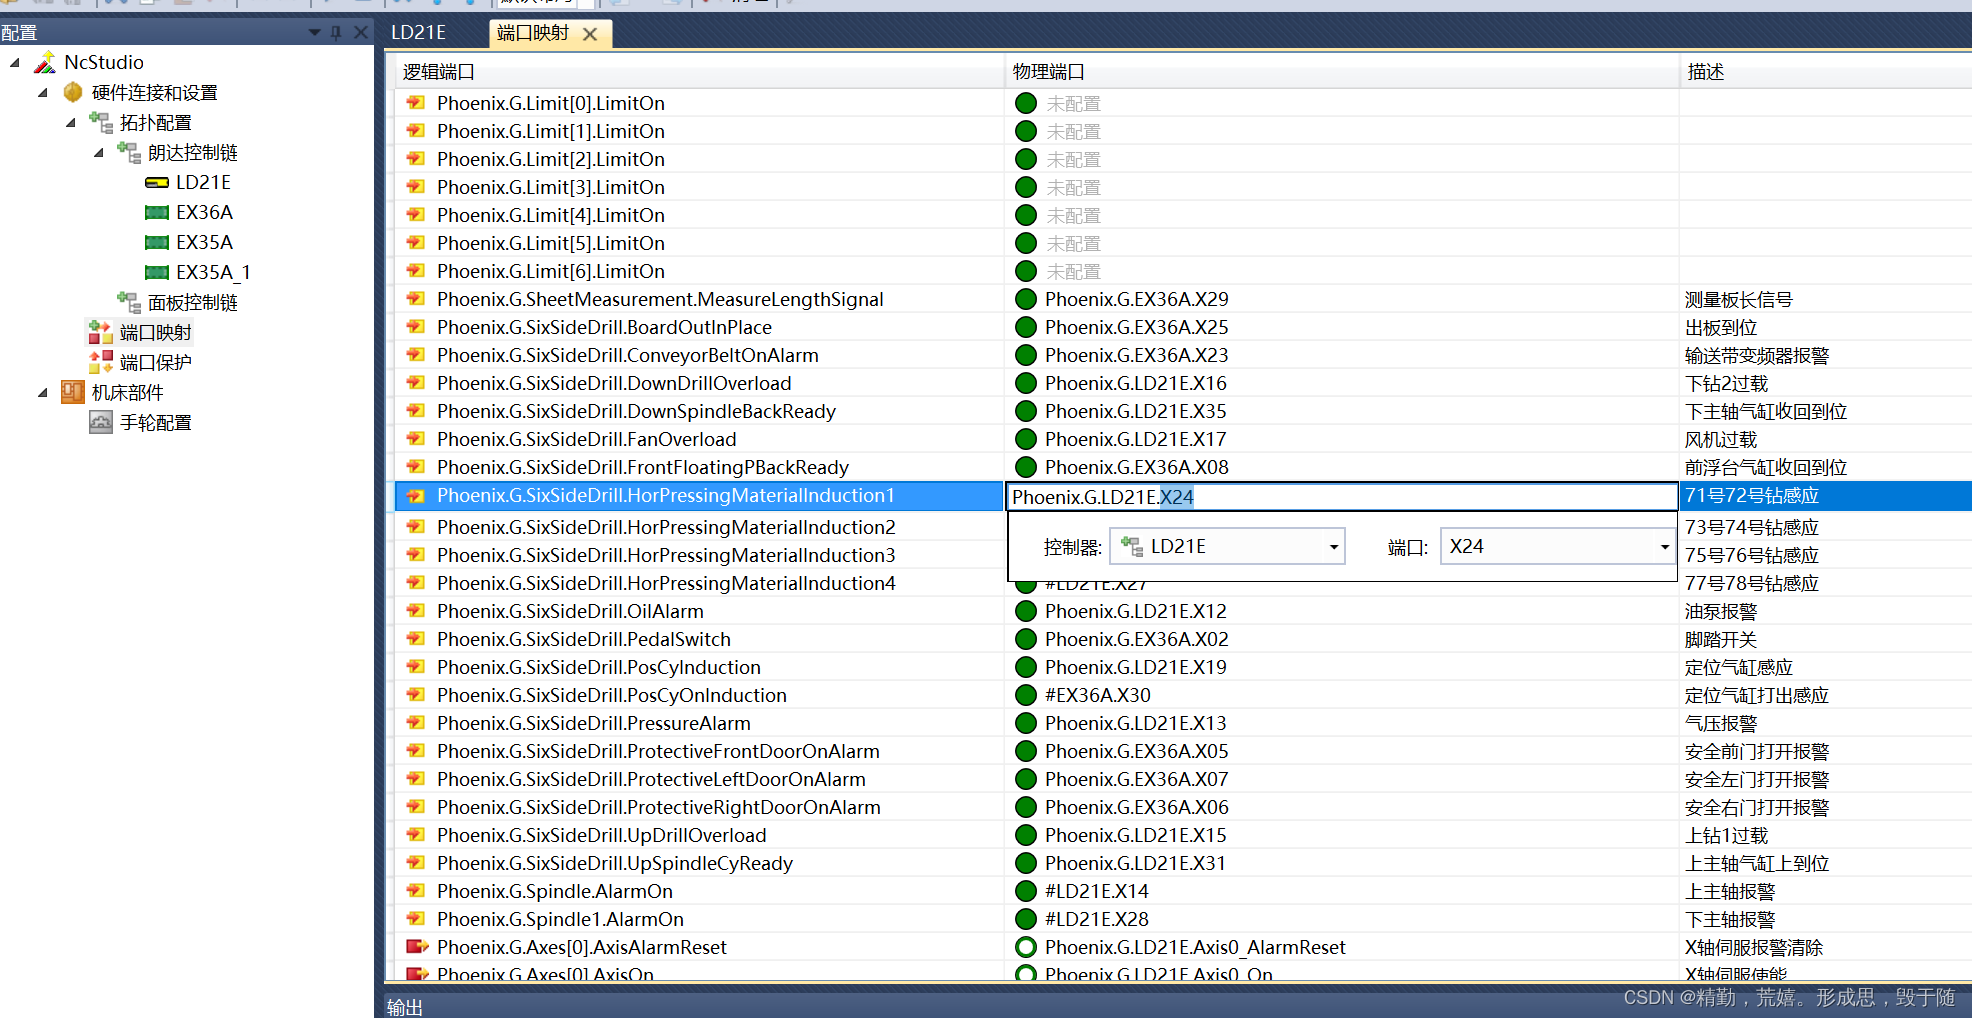This screenshot has width=1972, height=1018.
Task: Select 手轮配置 tree item
Action: (x=155, y=422)
